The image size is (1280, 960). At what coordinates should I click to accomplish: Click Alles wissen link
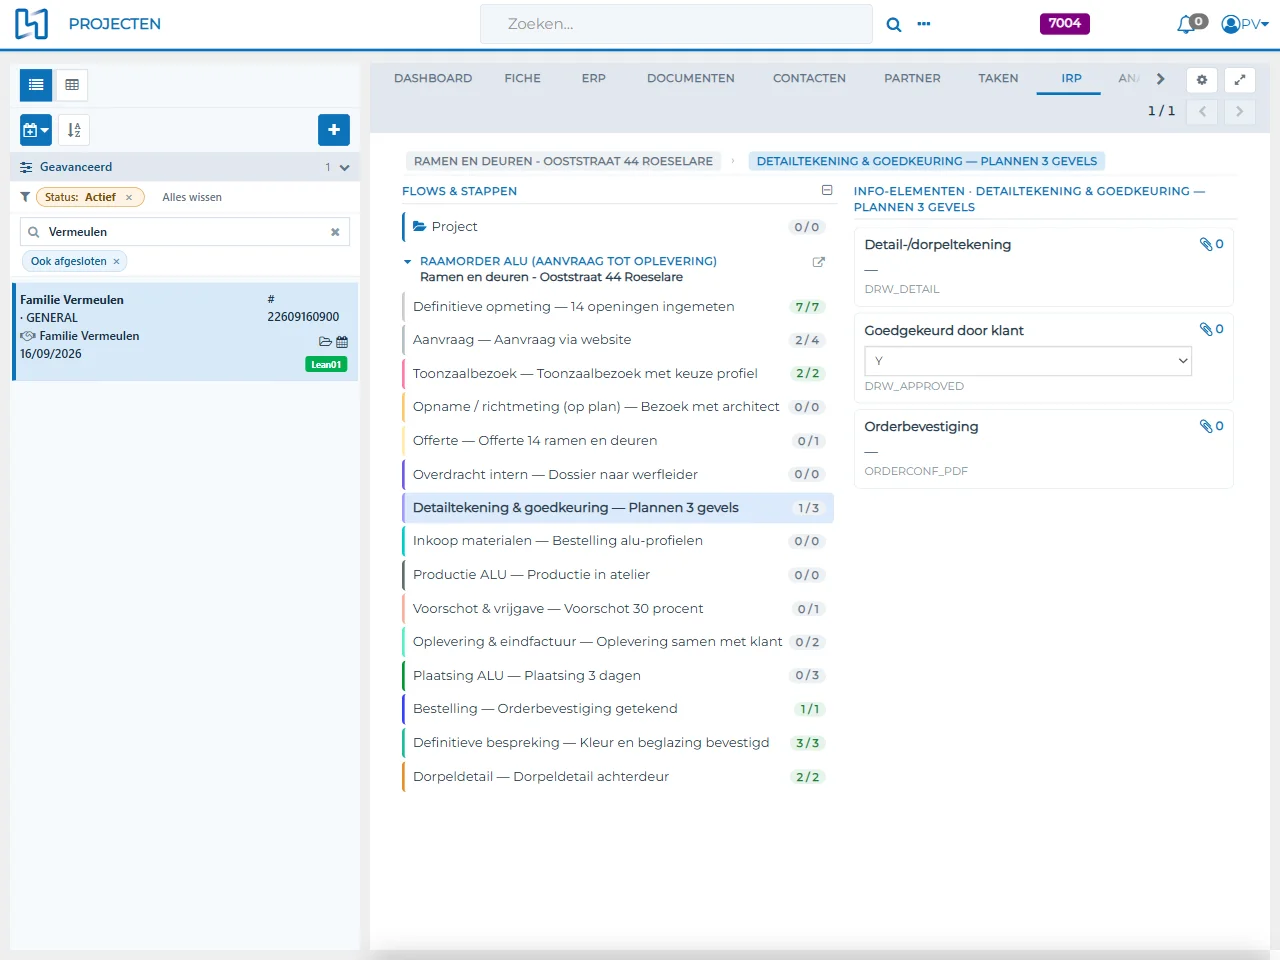[x=192, y=198]
